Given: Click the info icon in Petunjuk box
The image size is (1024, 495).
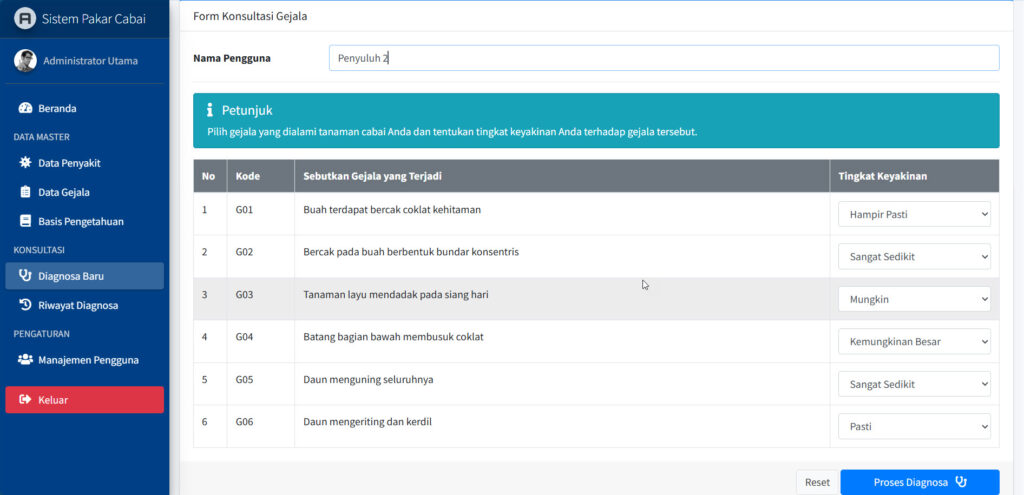Looking at the screenshot, I should 209,111.
